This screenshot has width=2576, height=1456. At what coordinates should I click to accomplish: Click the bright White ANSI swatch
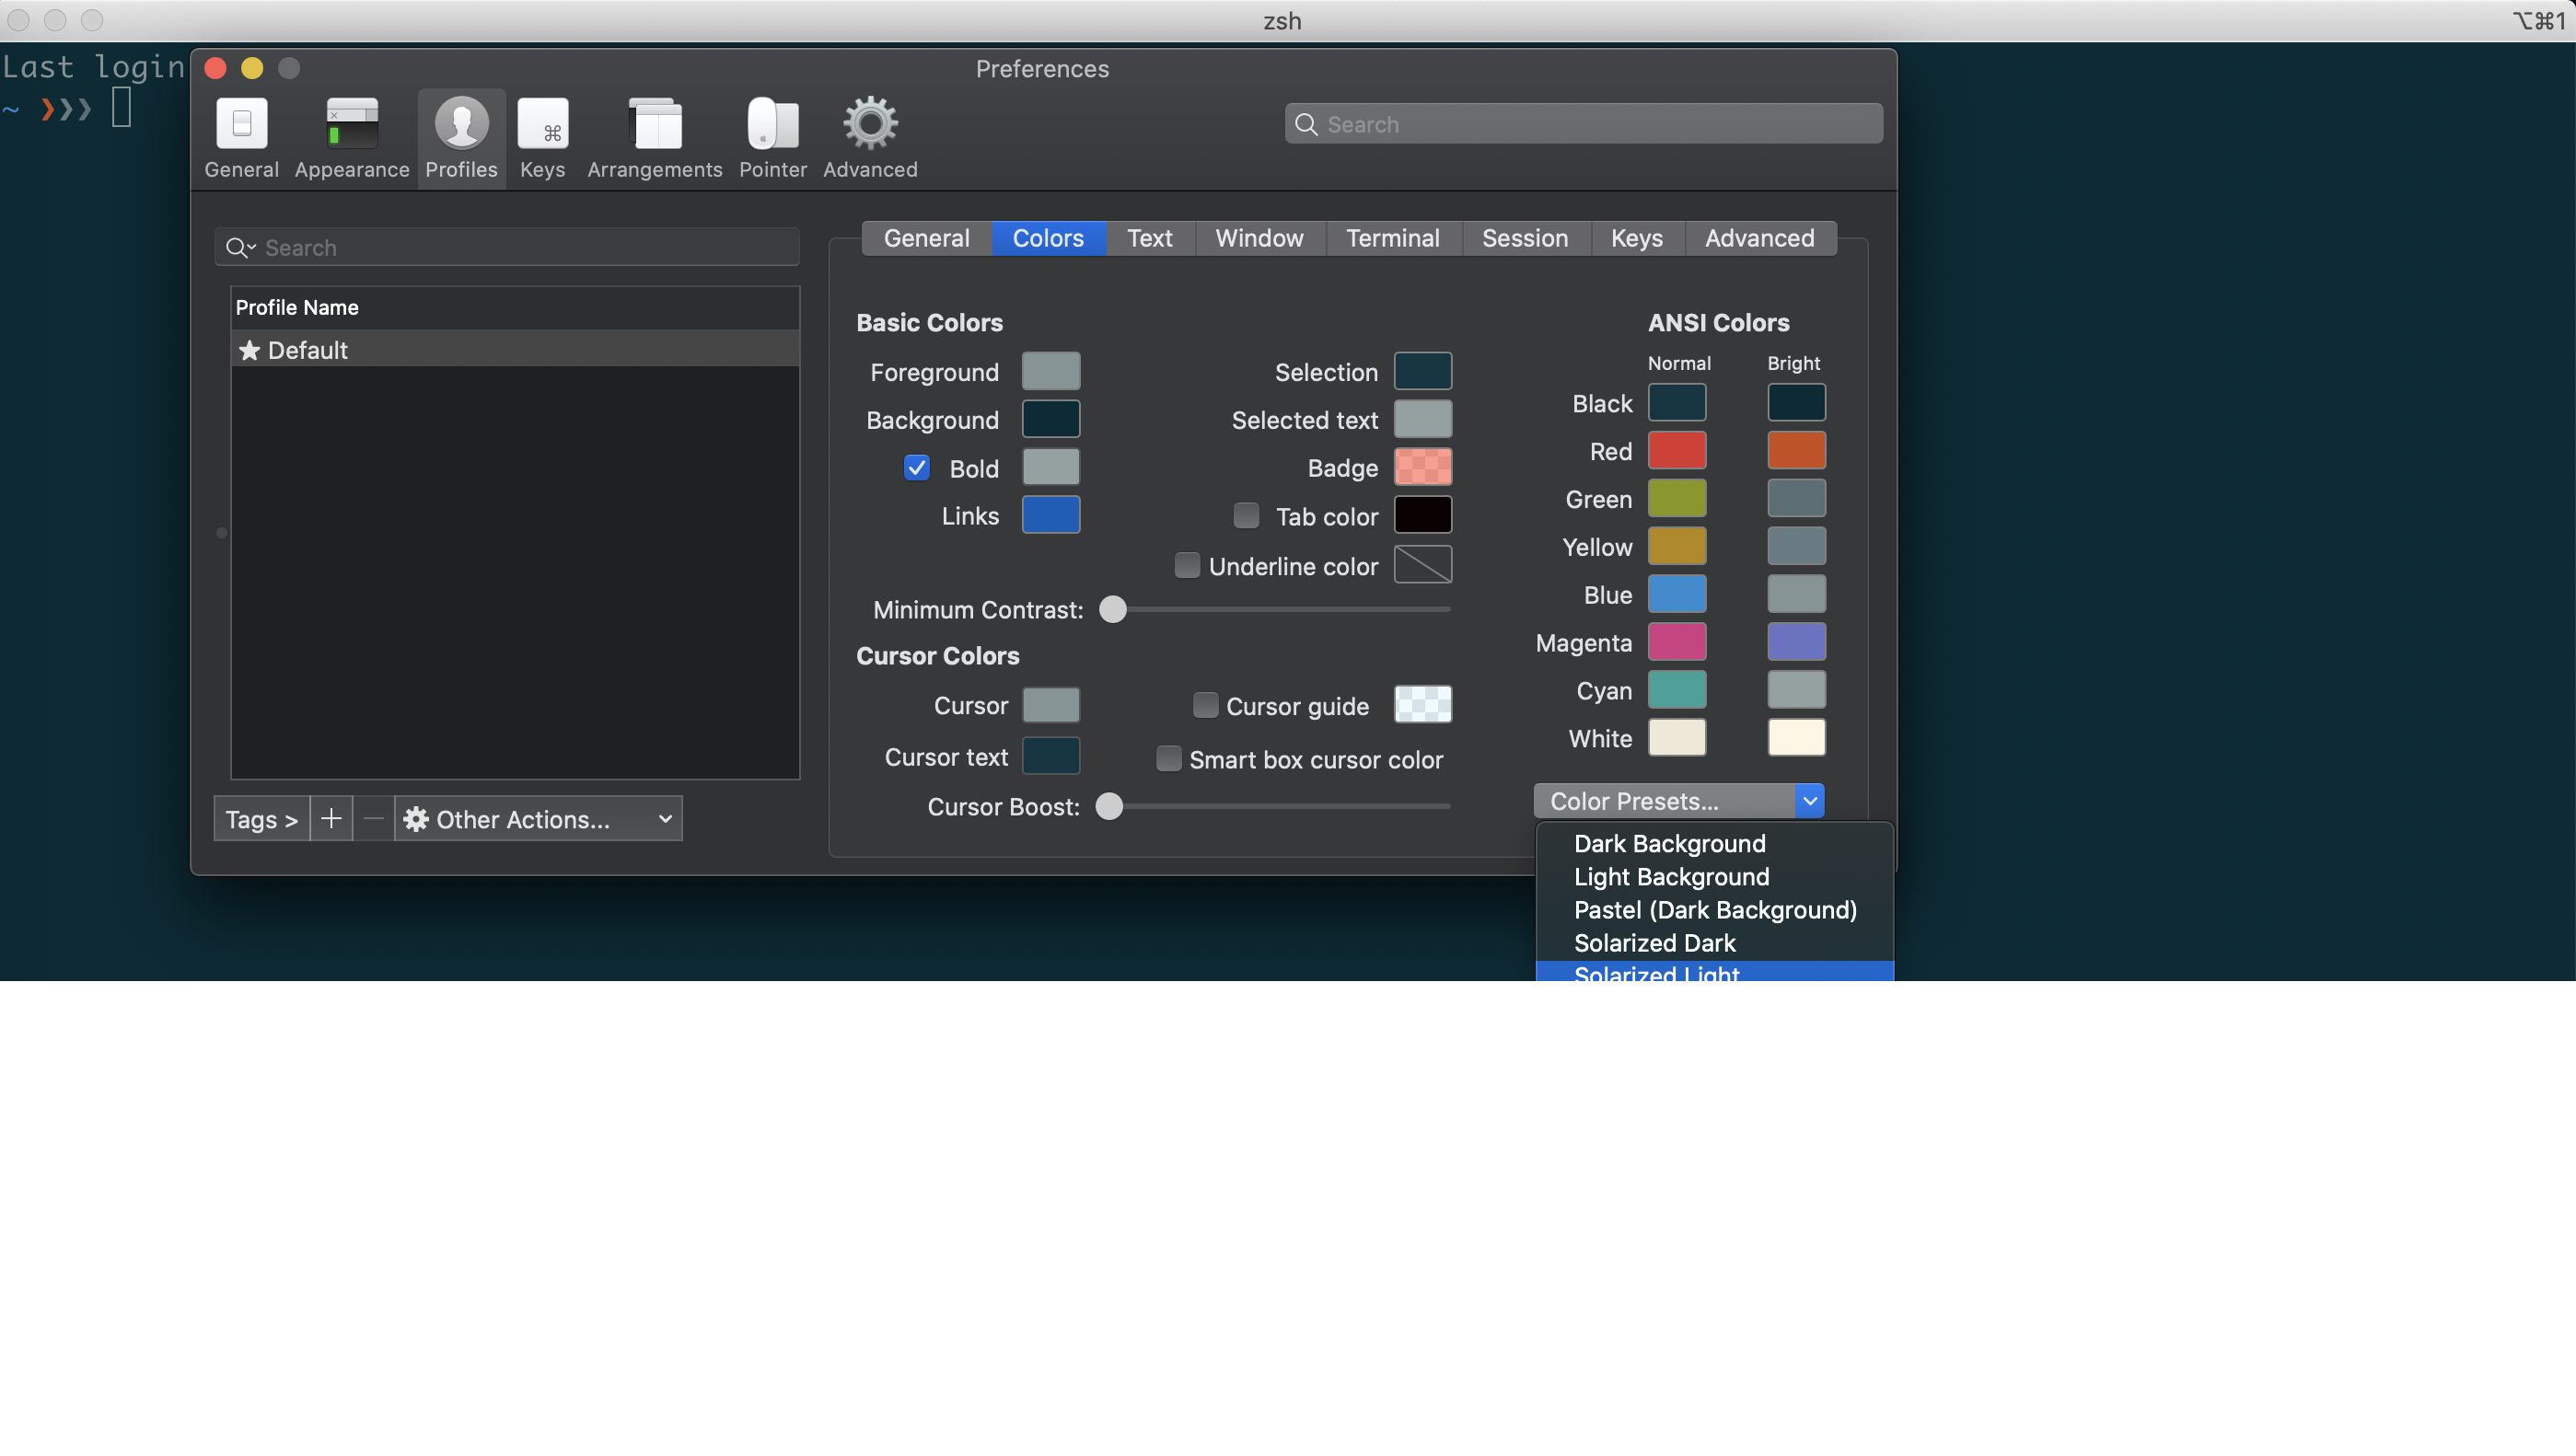click(1796, 738)
